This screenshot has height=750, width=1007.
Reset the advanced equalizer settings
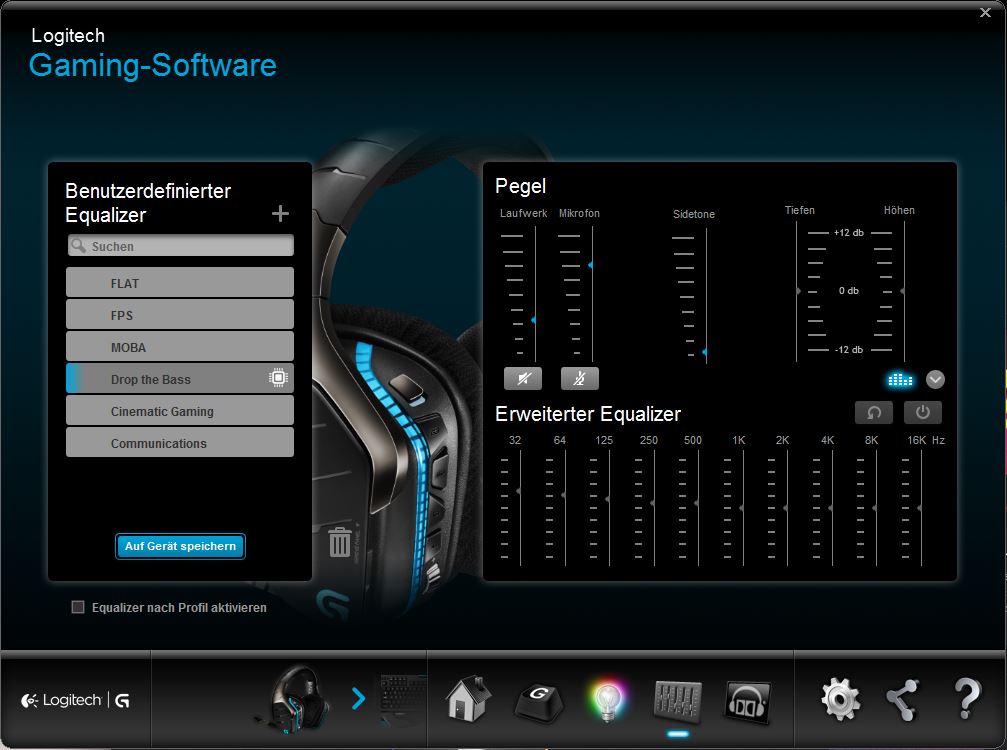874,412
